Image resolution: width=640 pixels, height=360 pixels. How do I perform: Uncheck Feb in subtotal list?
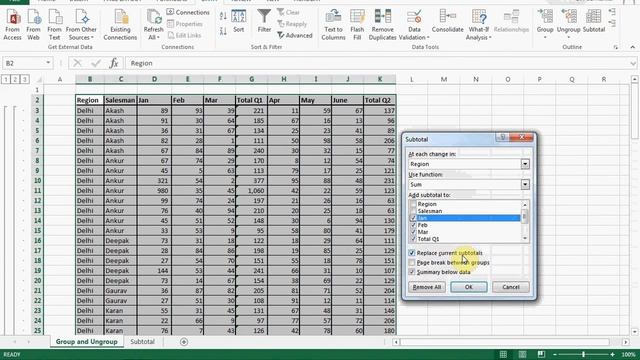pyautogui.click(x=413, y=225)
